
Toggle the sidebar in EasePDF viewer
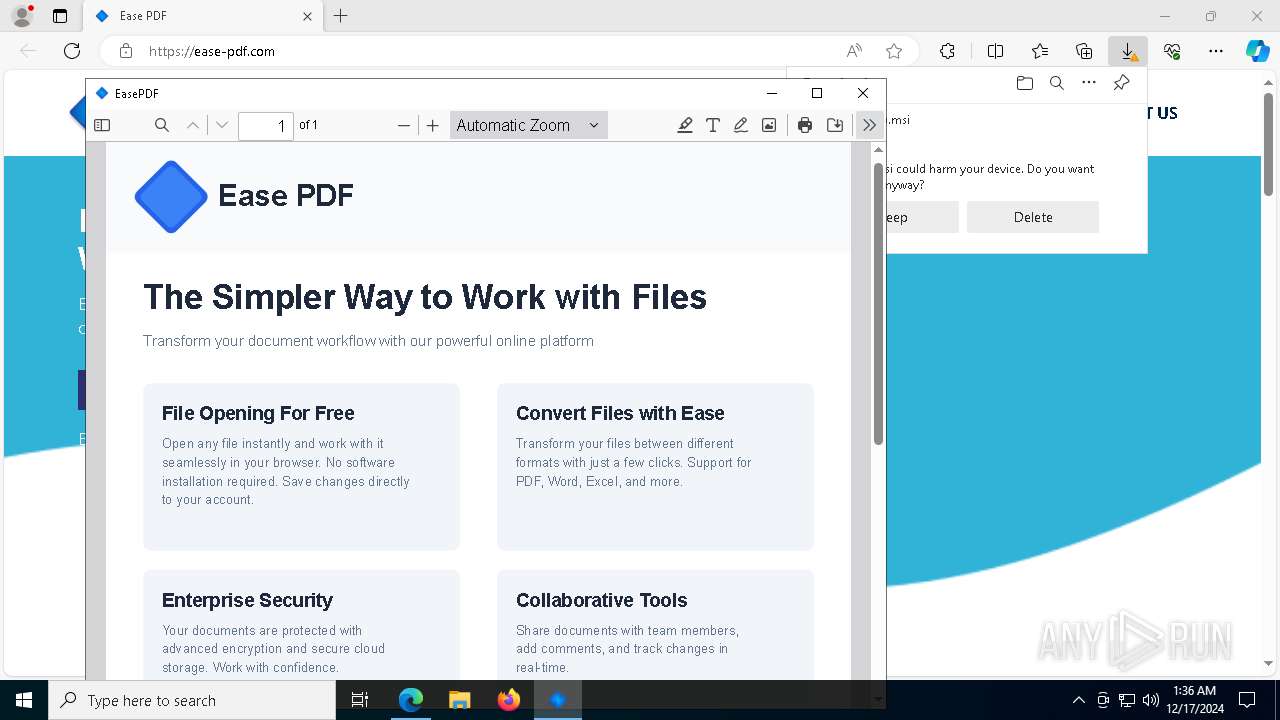coord(102,125)
